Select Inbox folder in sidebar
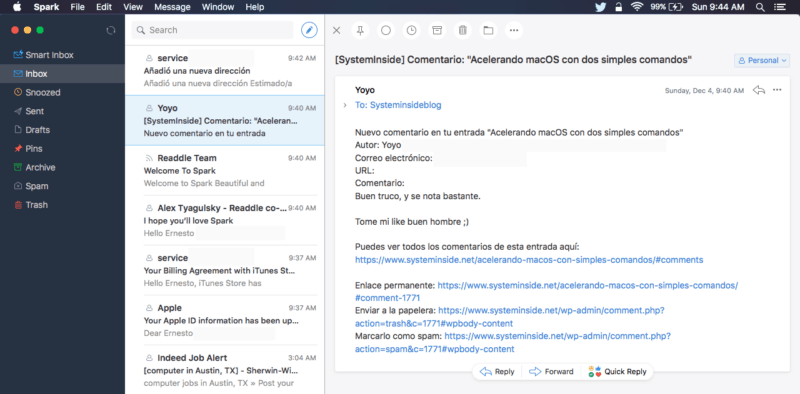 pyautogui.click(x=62, y=73)
